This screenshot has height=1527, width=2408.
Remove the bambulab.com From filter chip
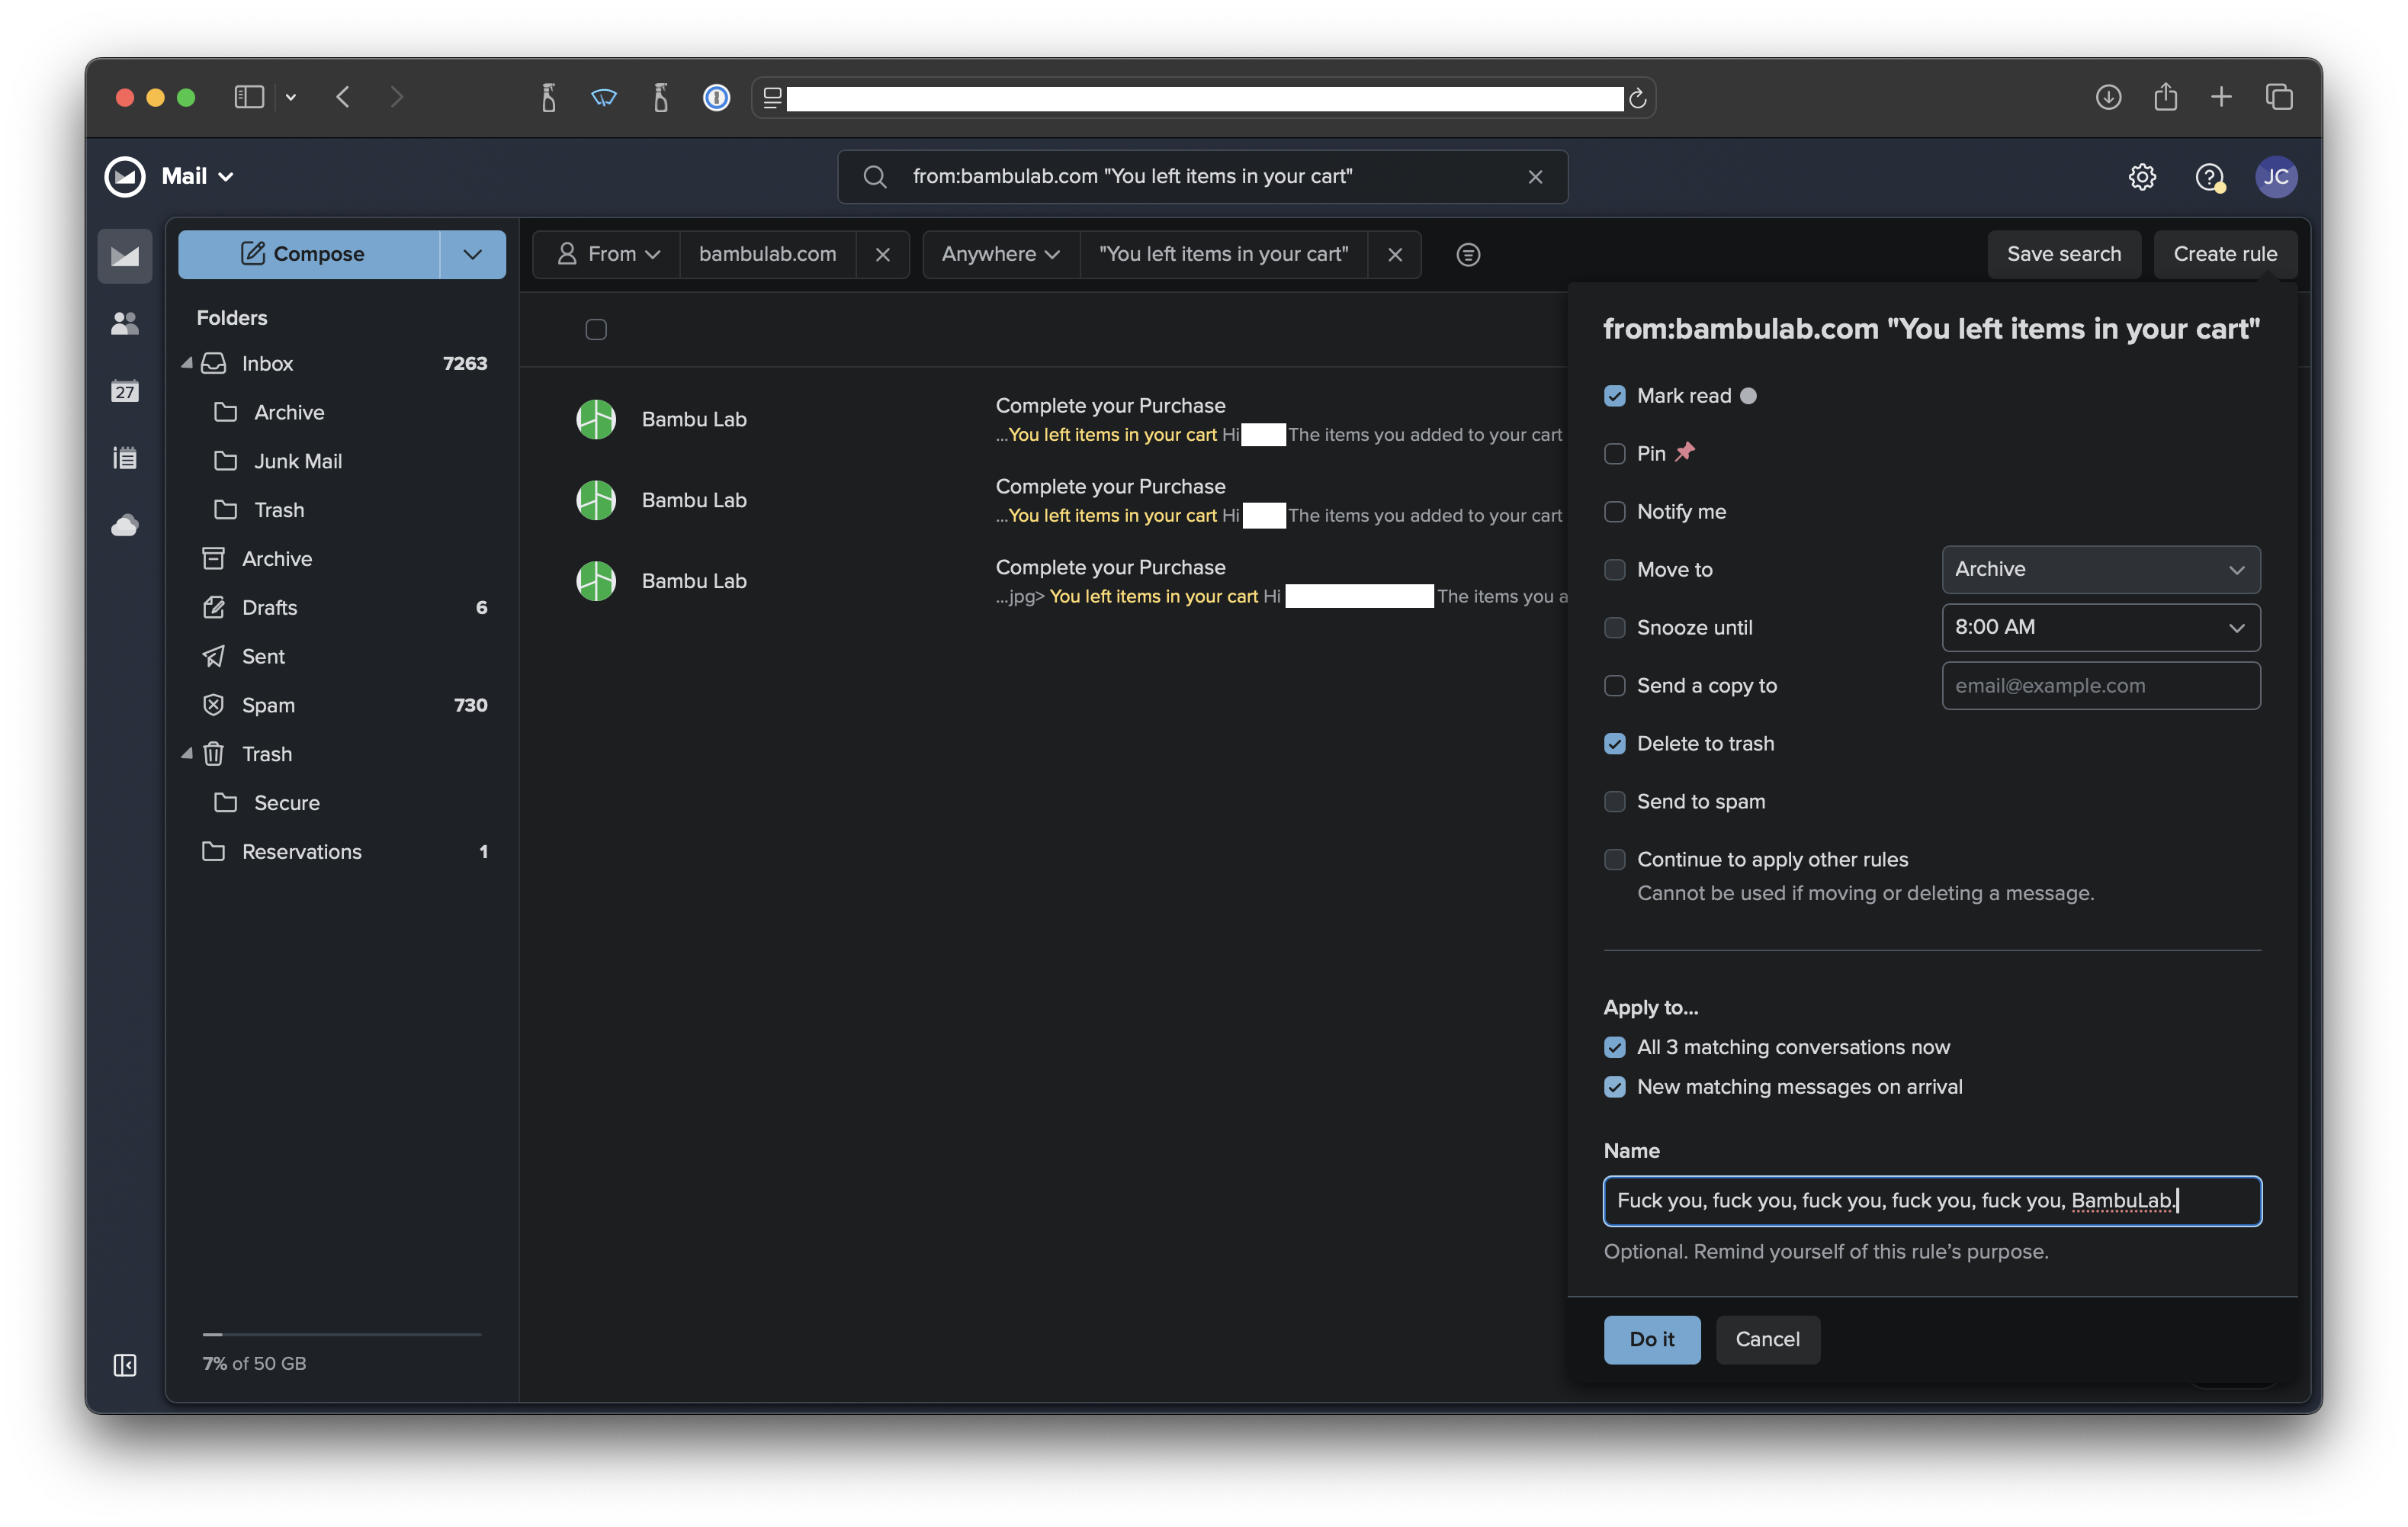(882, 255)
